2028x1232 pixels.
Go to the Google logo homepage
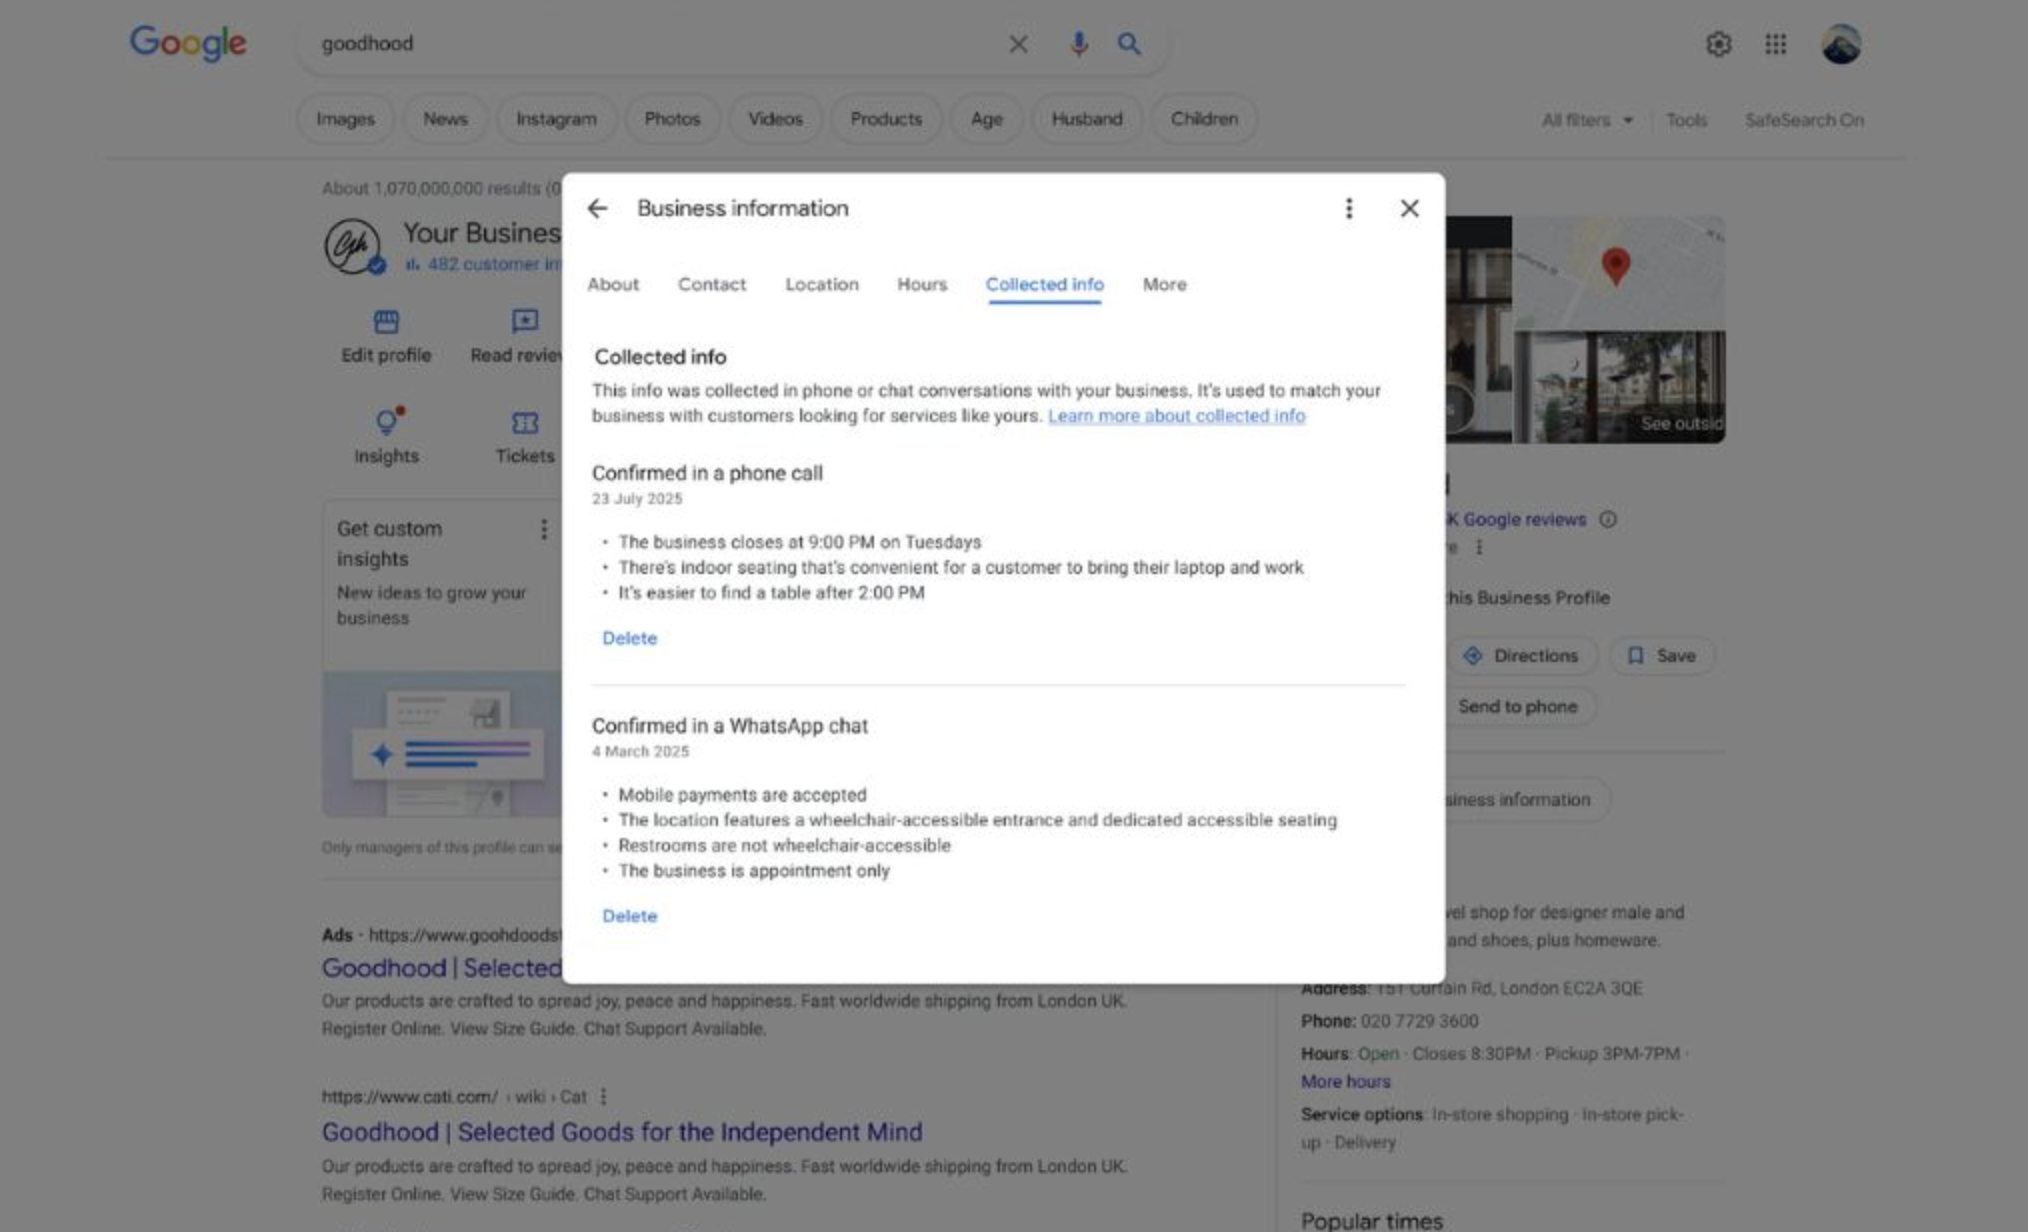click(188, 43)
